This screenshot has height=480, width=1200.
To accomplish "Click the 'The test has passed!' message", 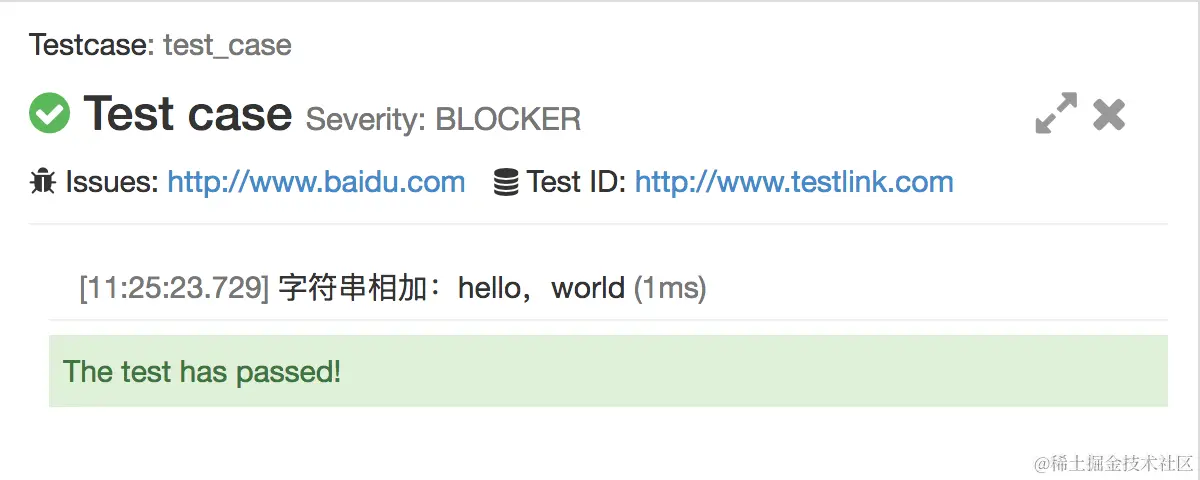I will tap(202, 372).
